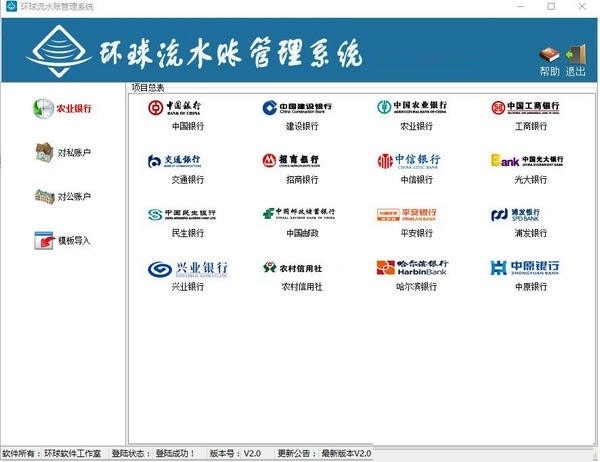Image resolution: width=600 pixels, height=462 pixels.
Task: Click the 光大银行 caption
Action: pyautogui.click(x=531, y=180)
